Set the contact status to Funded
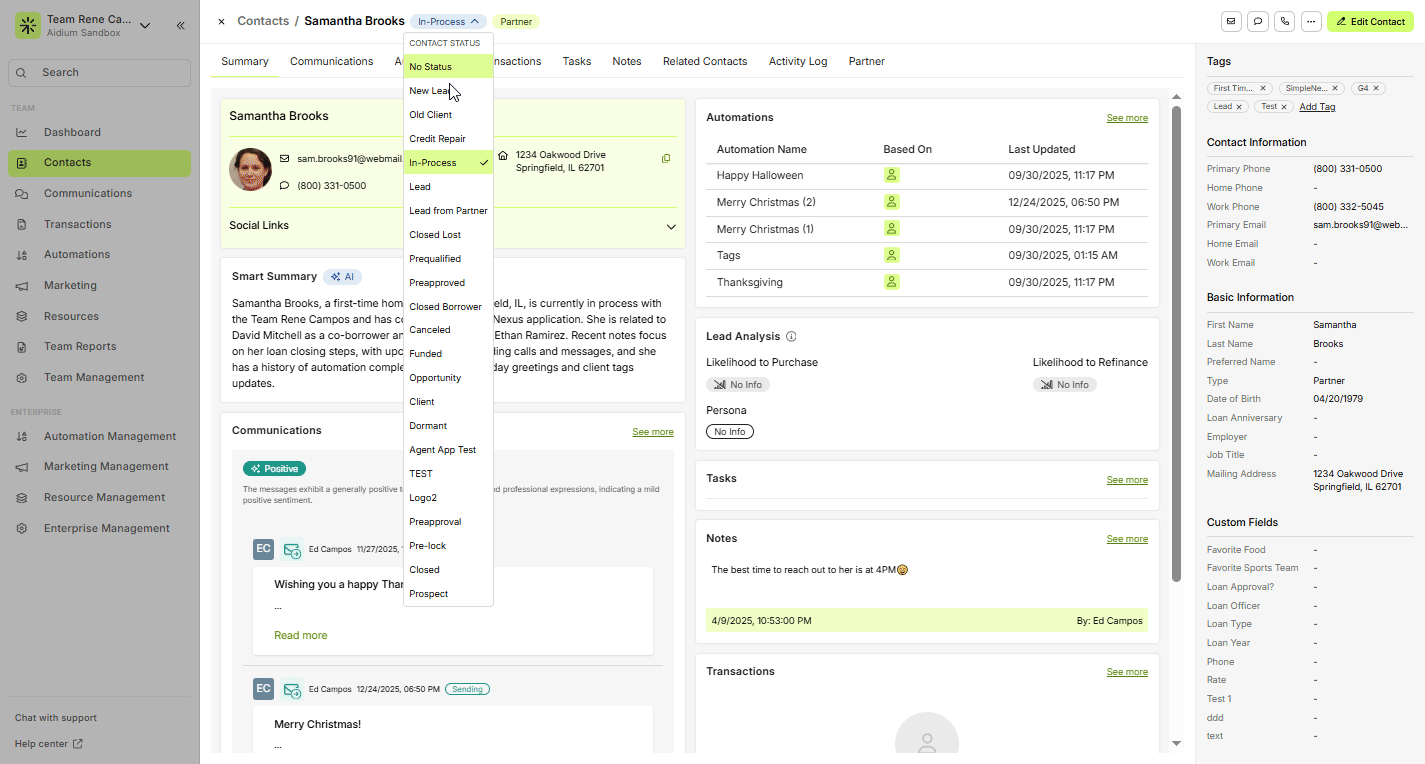This screenshot has width=1425, height=764. (x=425, y=354)
